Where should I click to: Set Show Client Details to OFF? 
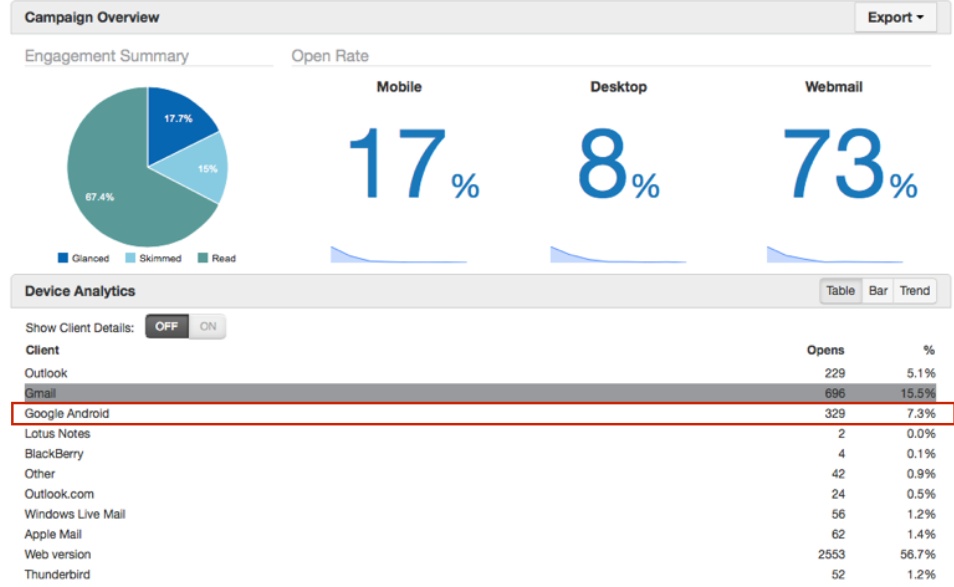[x=167, y=327]
